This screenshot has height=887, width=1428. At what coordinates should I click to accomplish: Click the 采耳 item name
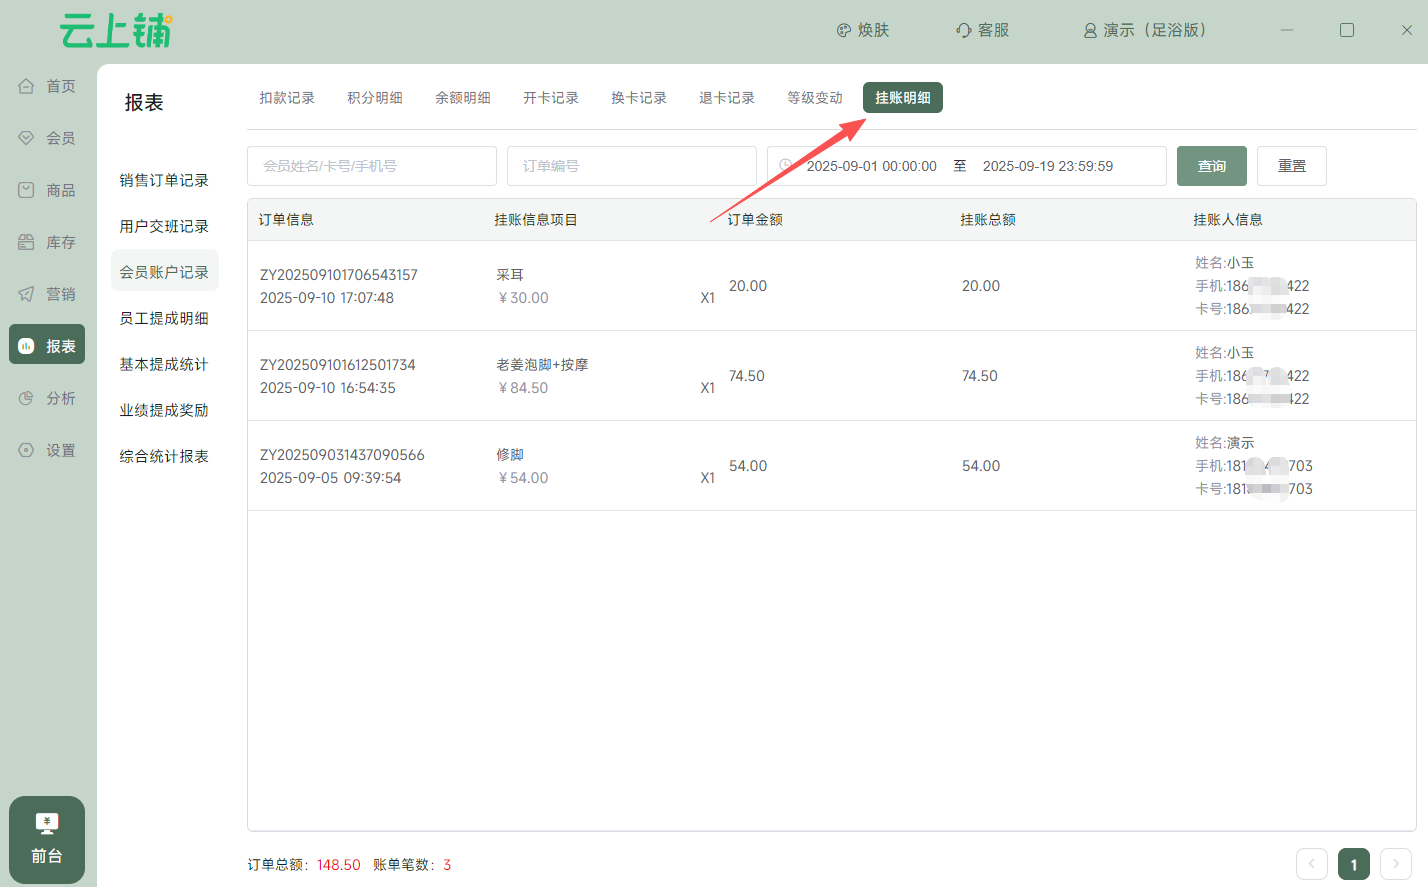pos(510,275)
